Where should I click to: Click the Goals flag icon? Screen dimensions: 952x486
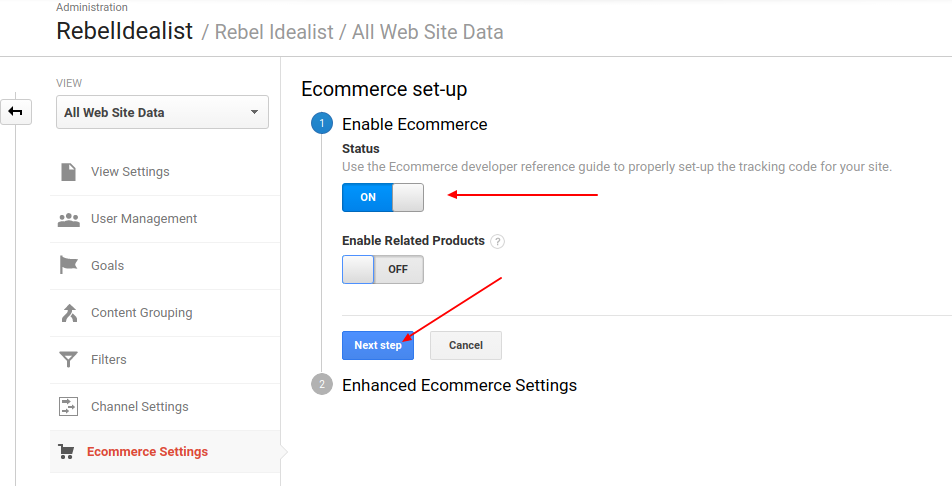tap(68, 266)
